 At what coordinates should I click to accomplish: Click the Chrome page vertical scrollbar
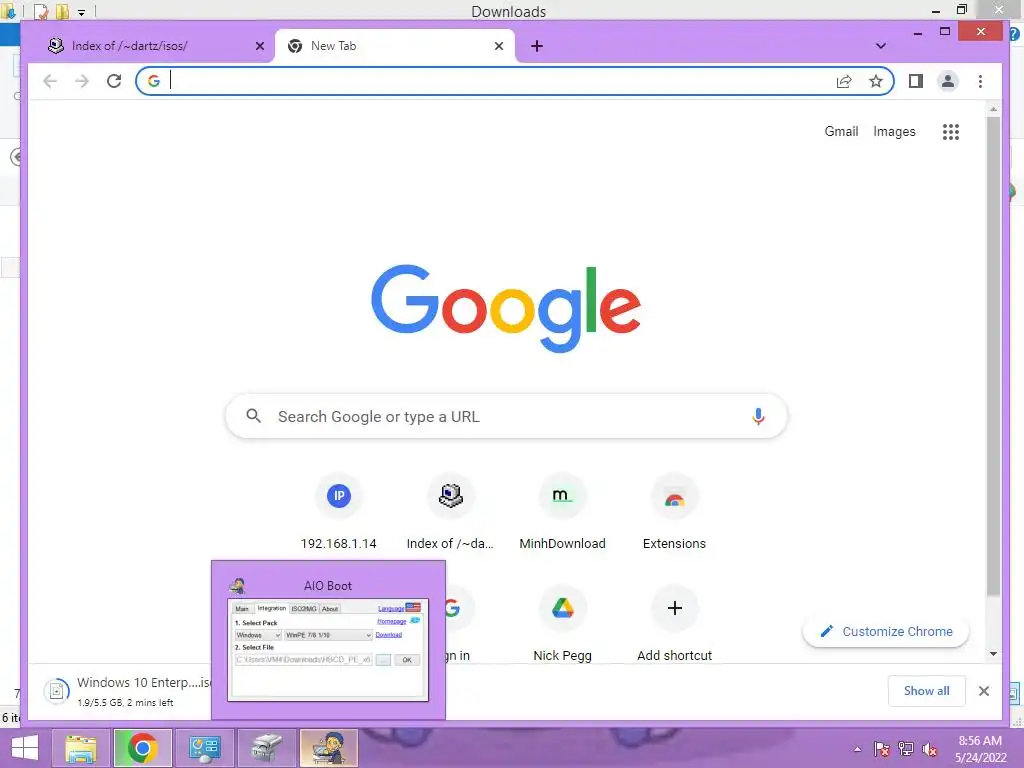pos(993,356)
